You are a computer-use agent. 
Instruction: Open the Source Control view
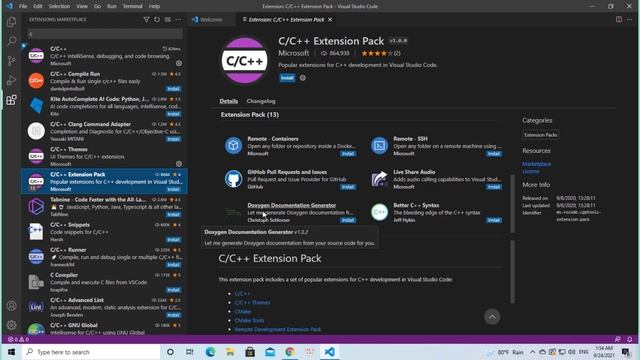click(x=11, y=60)
